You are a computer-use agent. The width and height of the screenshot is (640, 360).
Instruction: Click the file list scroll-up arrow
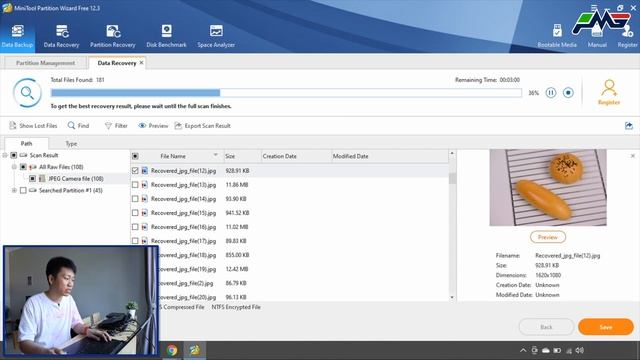point(452,153)
